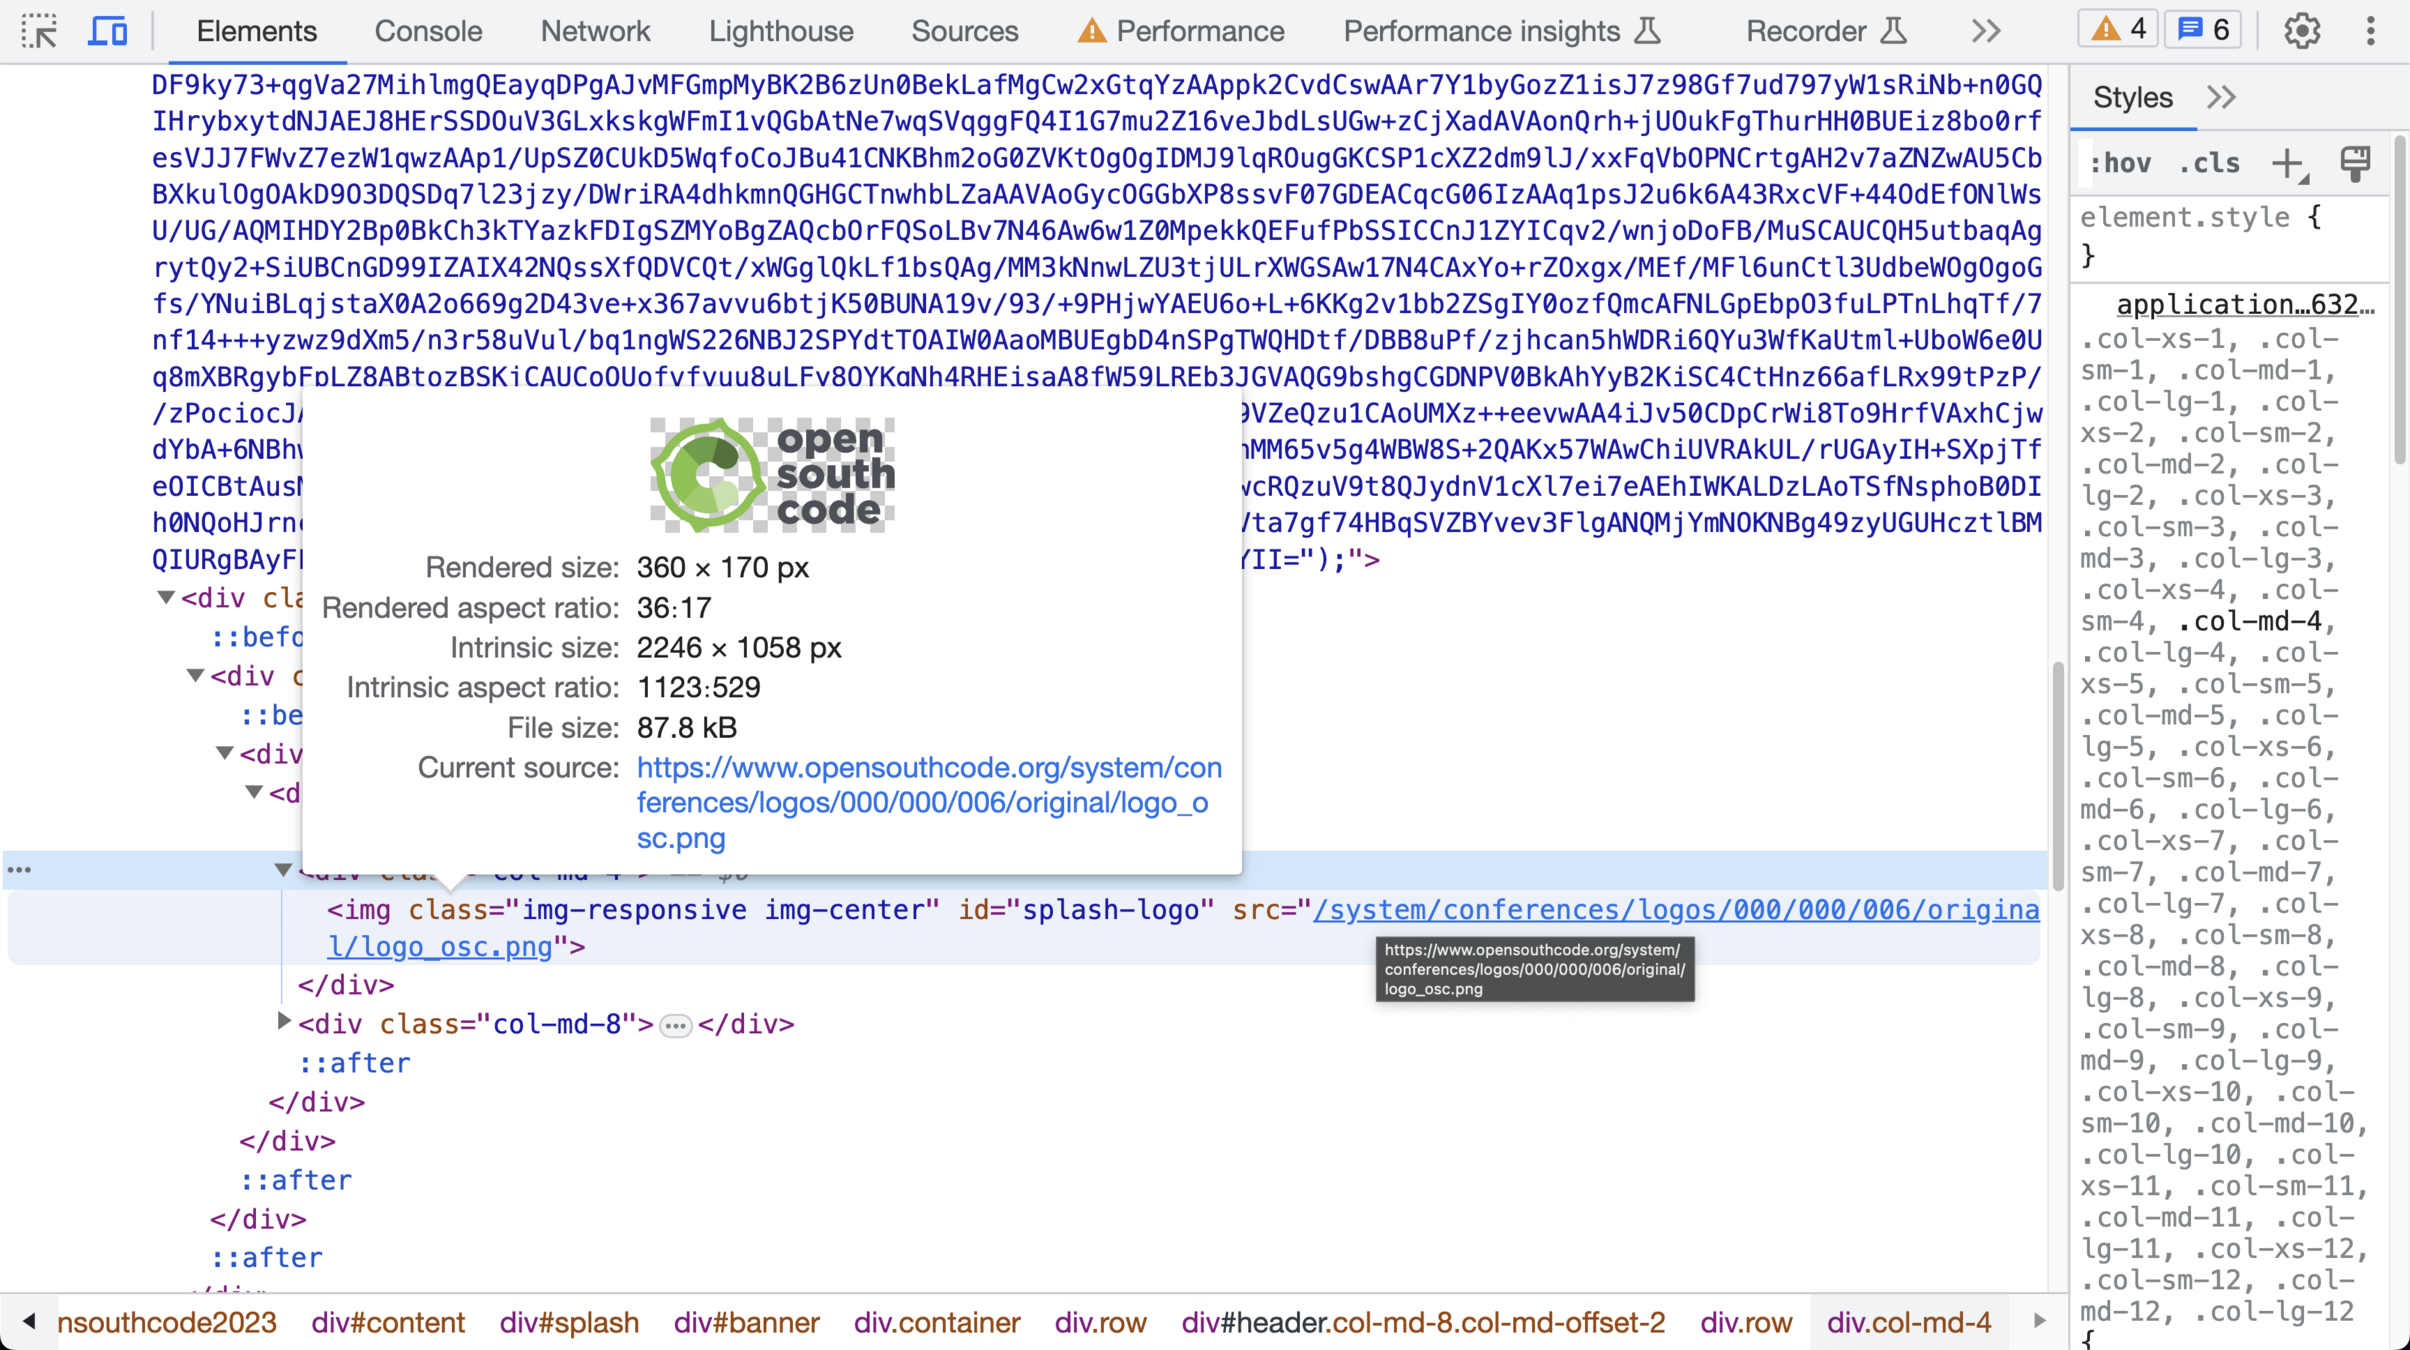This screenshot has width=2410, height=1350.
Task: Click the warnings count badge
Action: point(2118,30)
